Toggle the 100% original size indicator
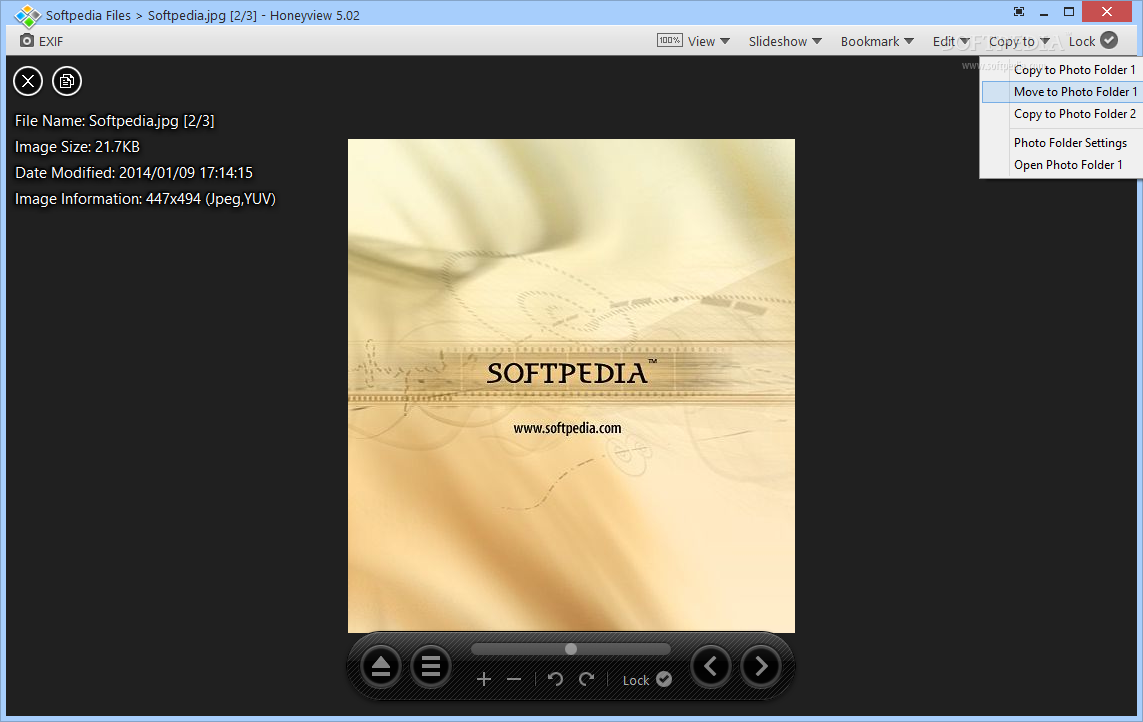This screenshot has width=1143, height=722. tap(669, 40)
